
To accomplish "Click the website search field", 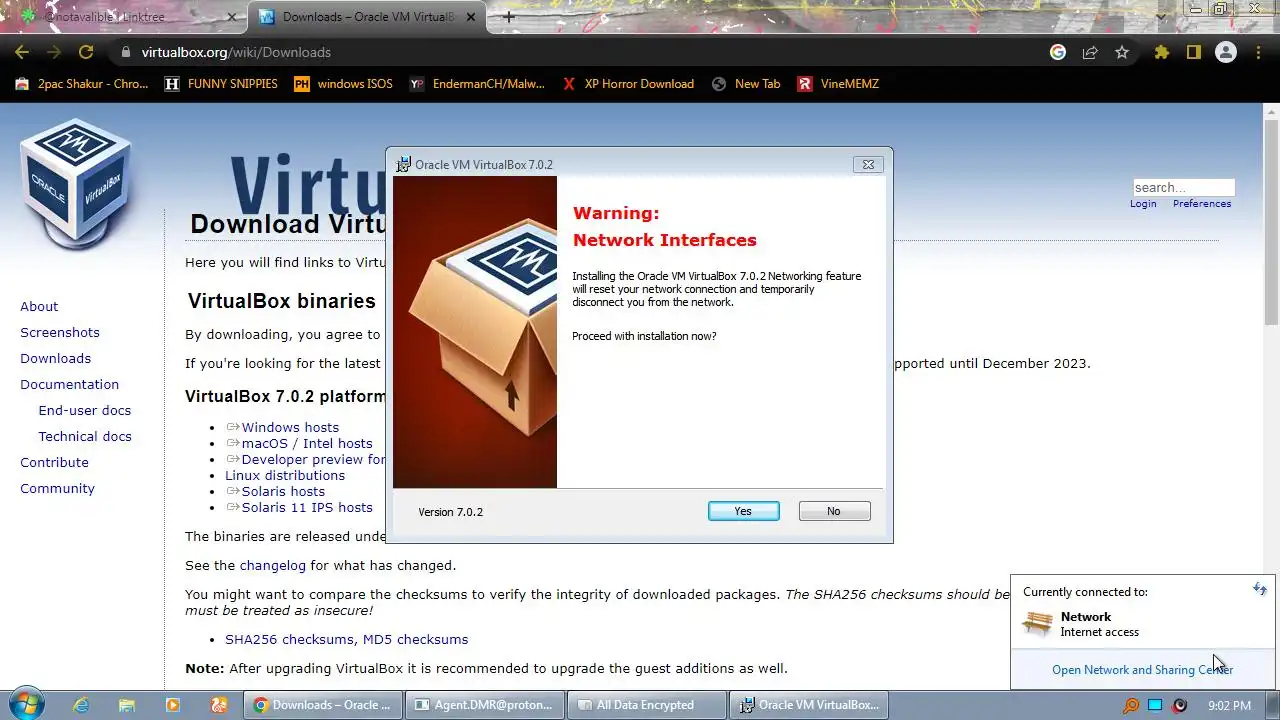I will coord(1183,187).
